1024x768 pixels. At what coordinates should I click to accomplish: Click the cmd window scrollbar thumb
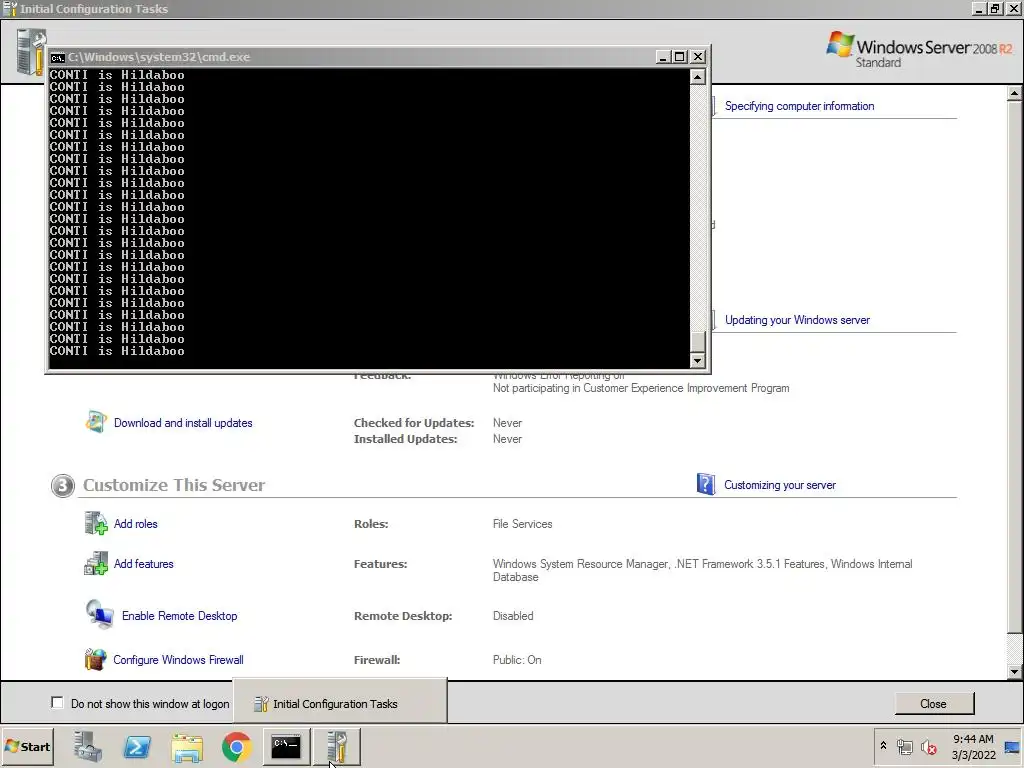coord(697,341)
